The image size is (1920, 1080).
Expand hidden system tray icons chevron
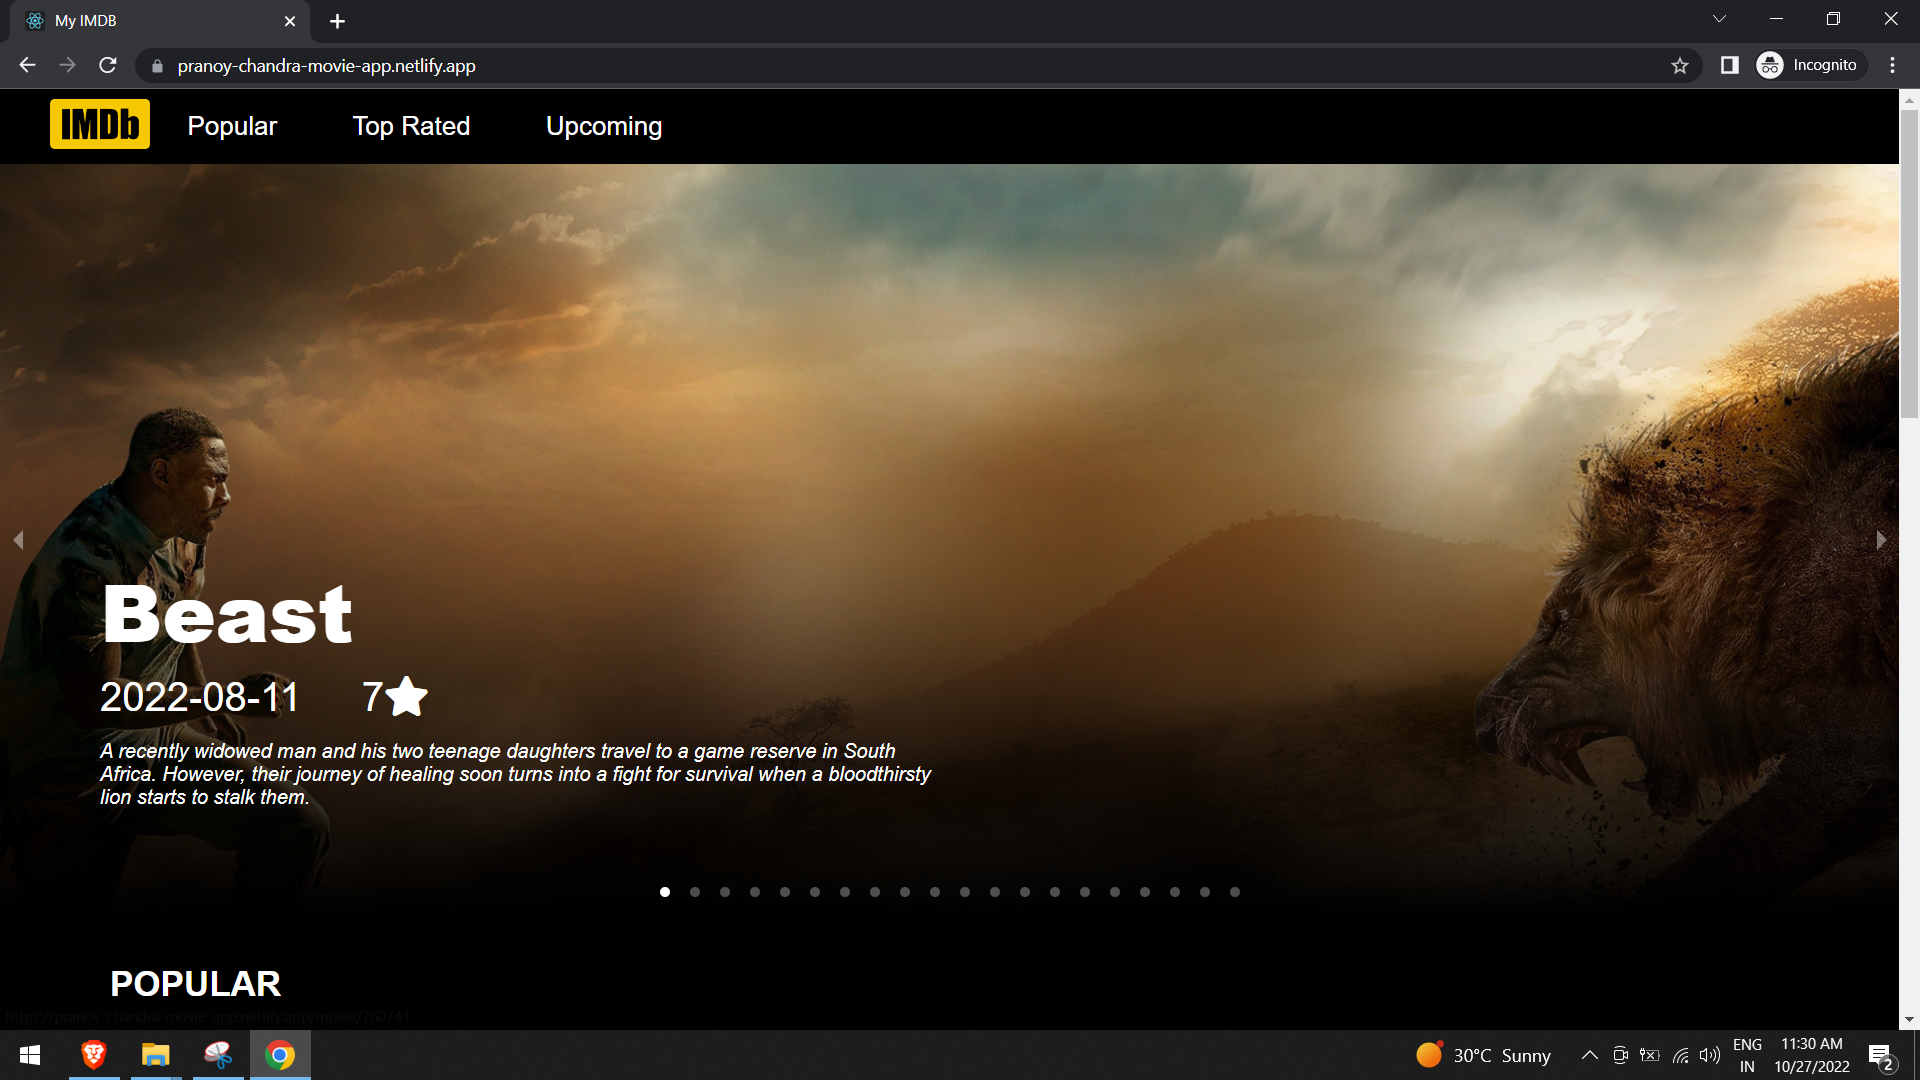pyautogui.click(x=1589, y=1055)
